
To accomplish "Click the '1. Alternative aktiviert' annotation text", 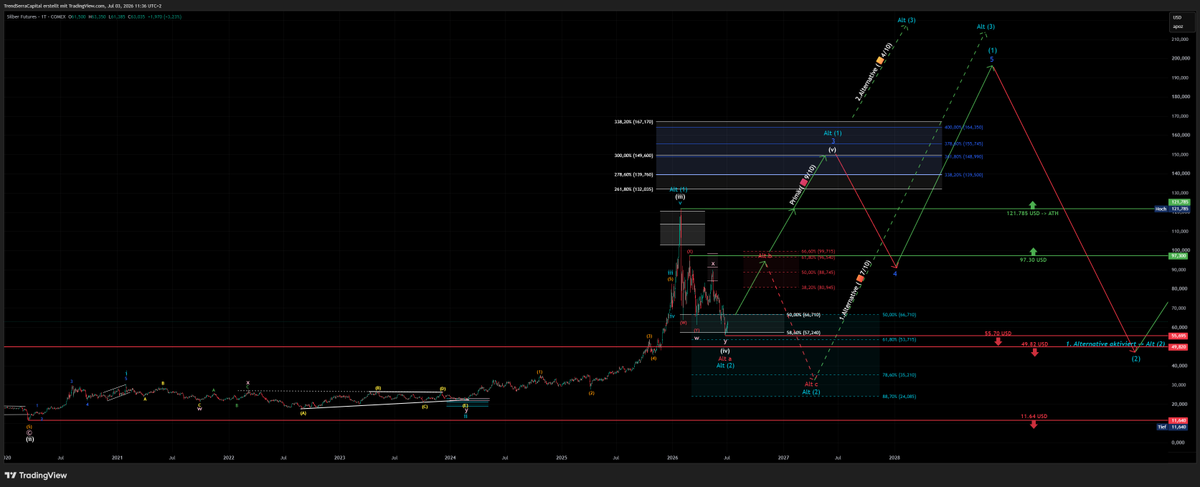I will pos(1103,344).
